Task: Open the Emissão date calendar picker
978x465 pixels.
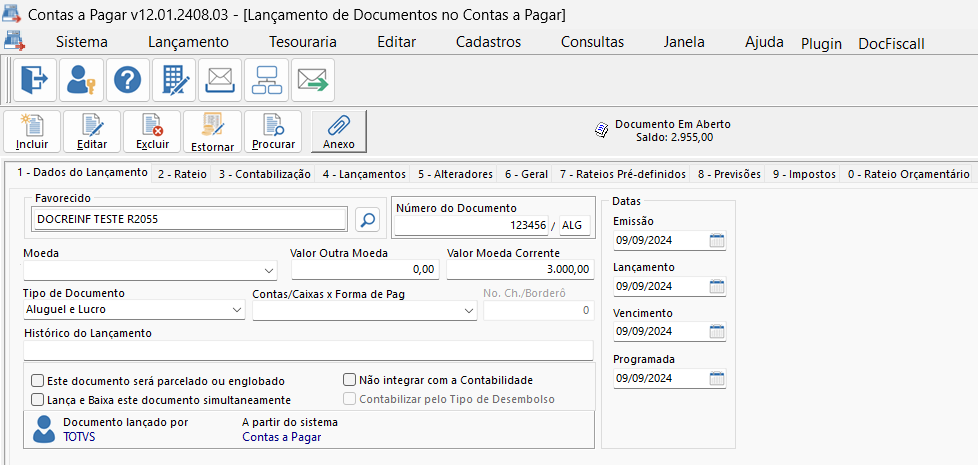Action: click(x=716, y=240)
